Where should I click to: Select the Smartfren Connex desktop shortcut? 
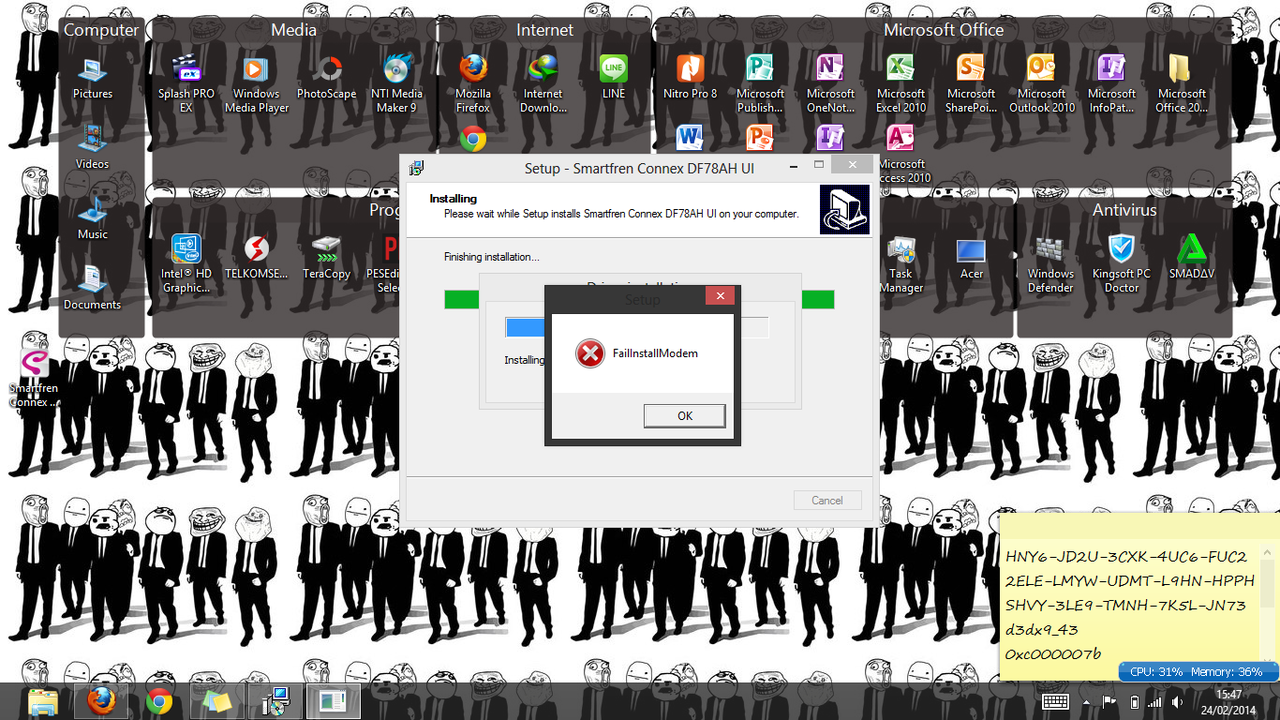tap(34, 379)
